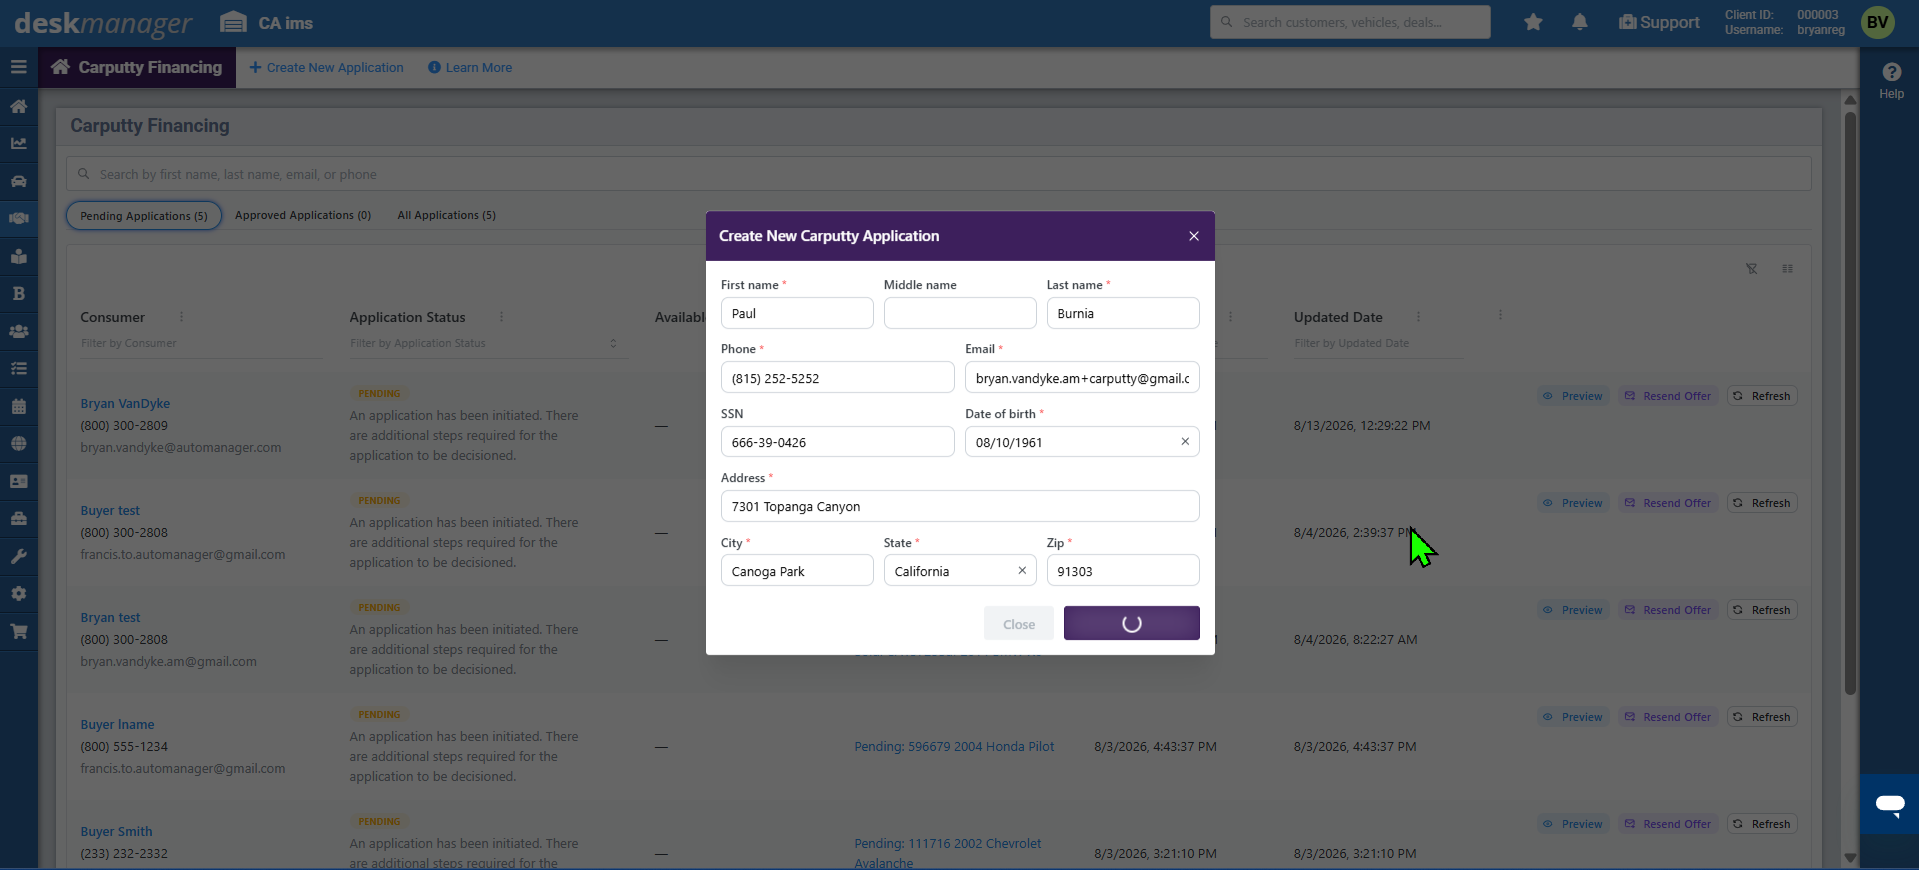
Task: Click the SSN field 666-39-0426
Action: tap(837, 442)
